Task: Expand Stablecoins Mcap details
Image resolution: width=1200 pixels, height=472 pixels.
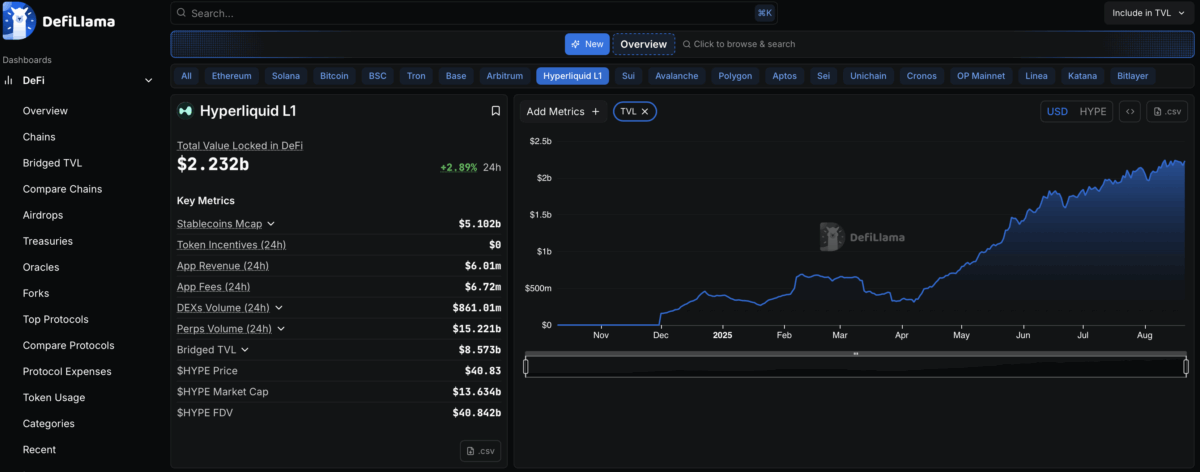Action: (x=271, y=224)
